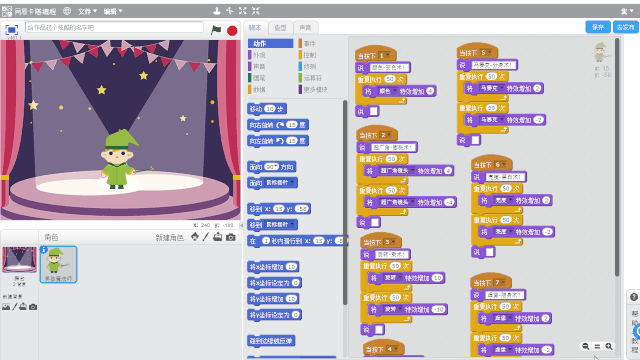
Task: Select the shrink sprite tool
Action: [256, 11]
